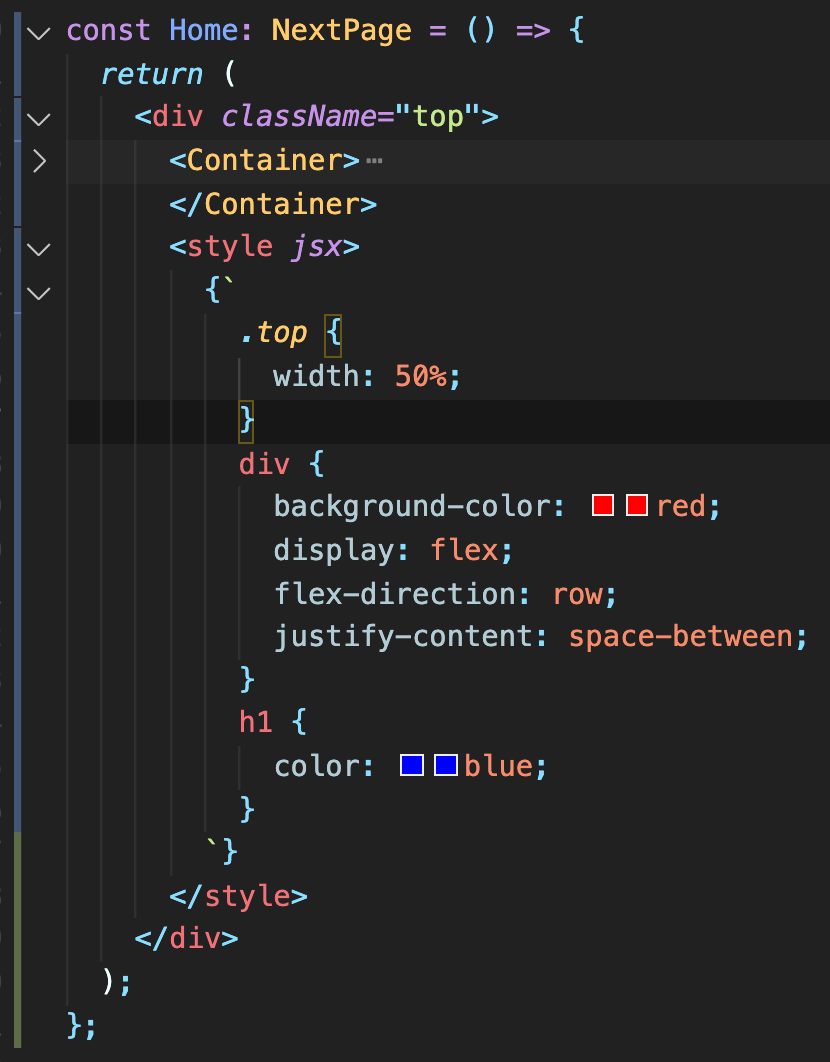
Task: Open the first red color swatch
Action: coord(603,505)
